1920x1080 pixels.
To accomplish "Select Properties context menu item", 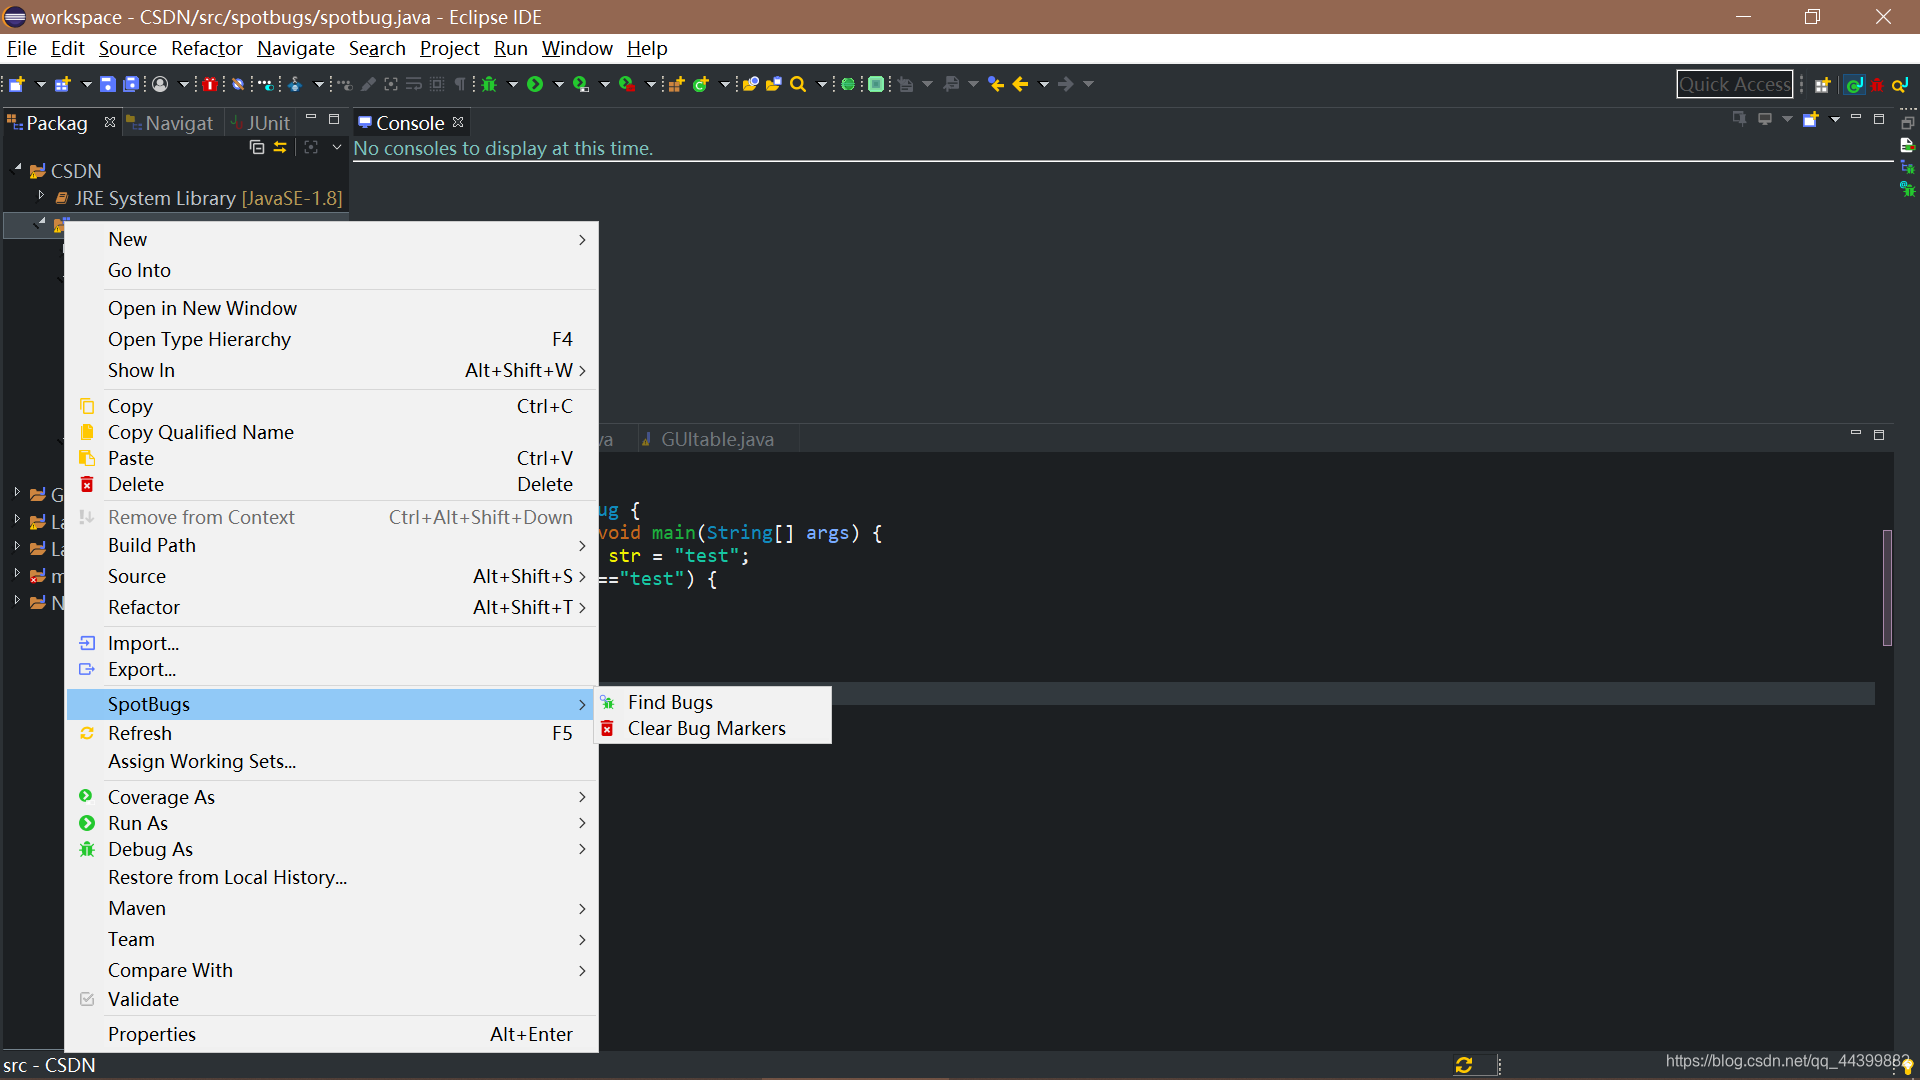I will (x=152, y=1034).
